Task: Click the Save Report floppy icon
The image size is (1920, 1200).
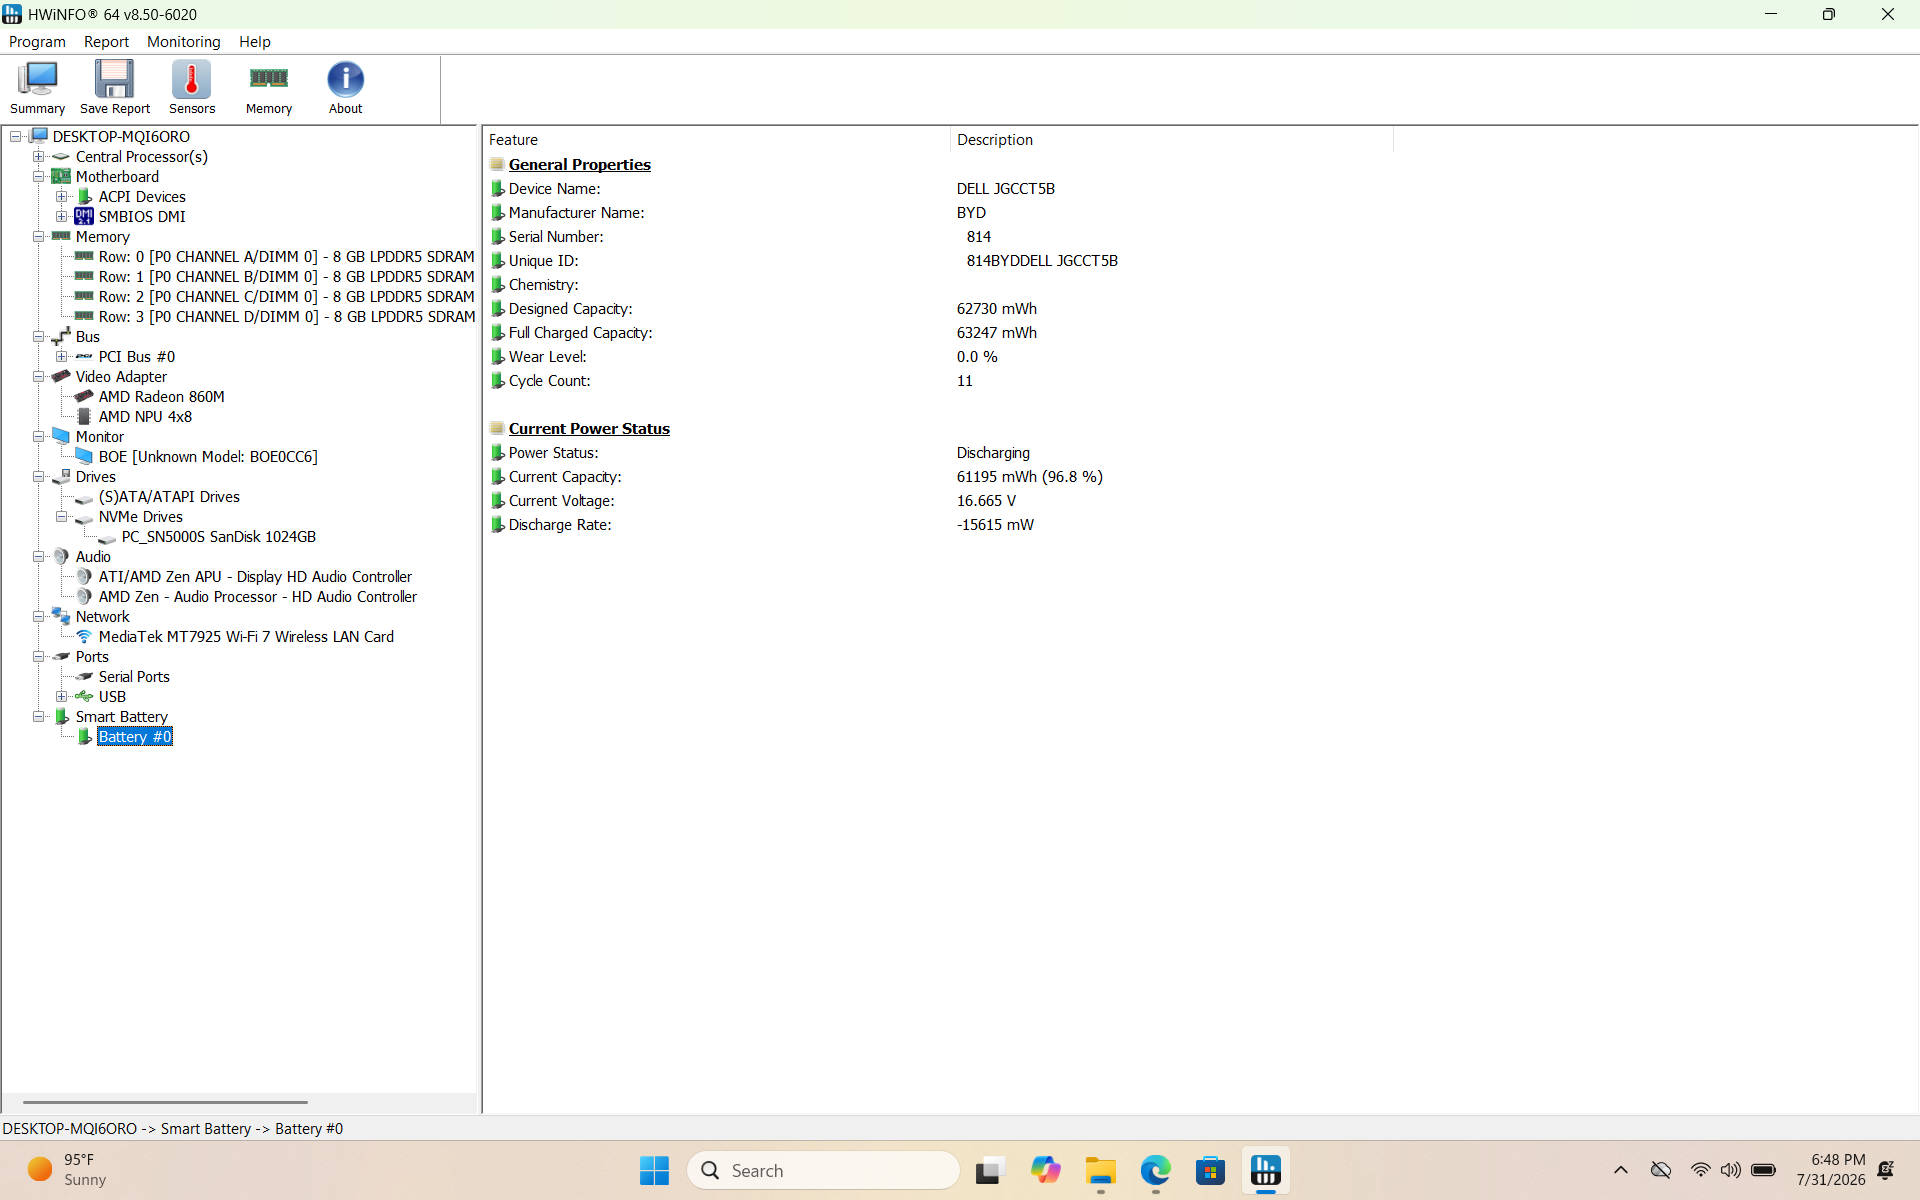Action: point(115,88)
